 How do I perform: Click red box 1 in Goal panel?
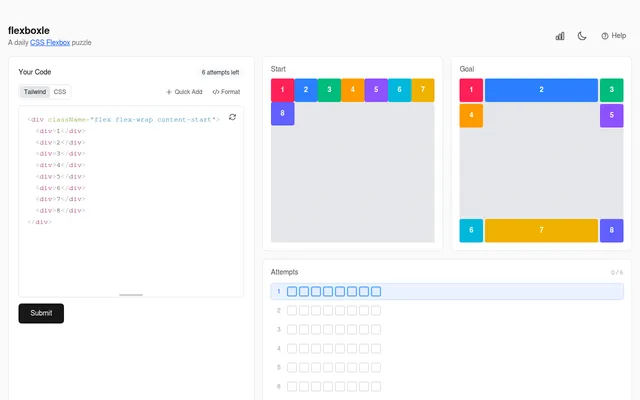[x=471, y=90]
